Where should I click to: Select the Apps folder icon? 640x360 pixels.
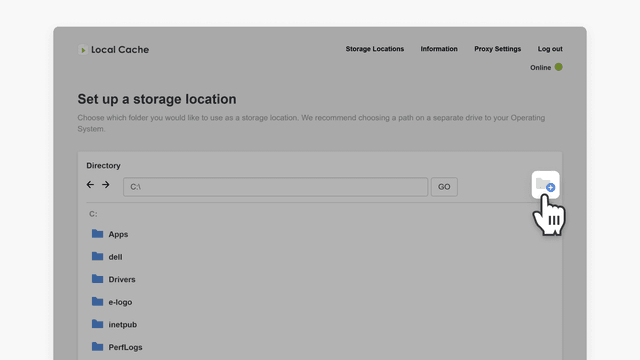point(98,233)
